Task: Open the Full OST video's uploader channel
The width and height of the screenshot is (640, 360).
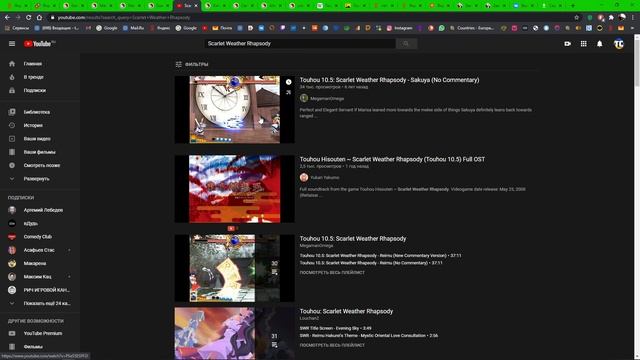Action: point(325,178)
